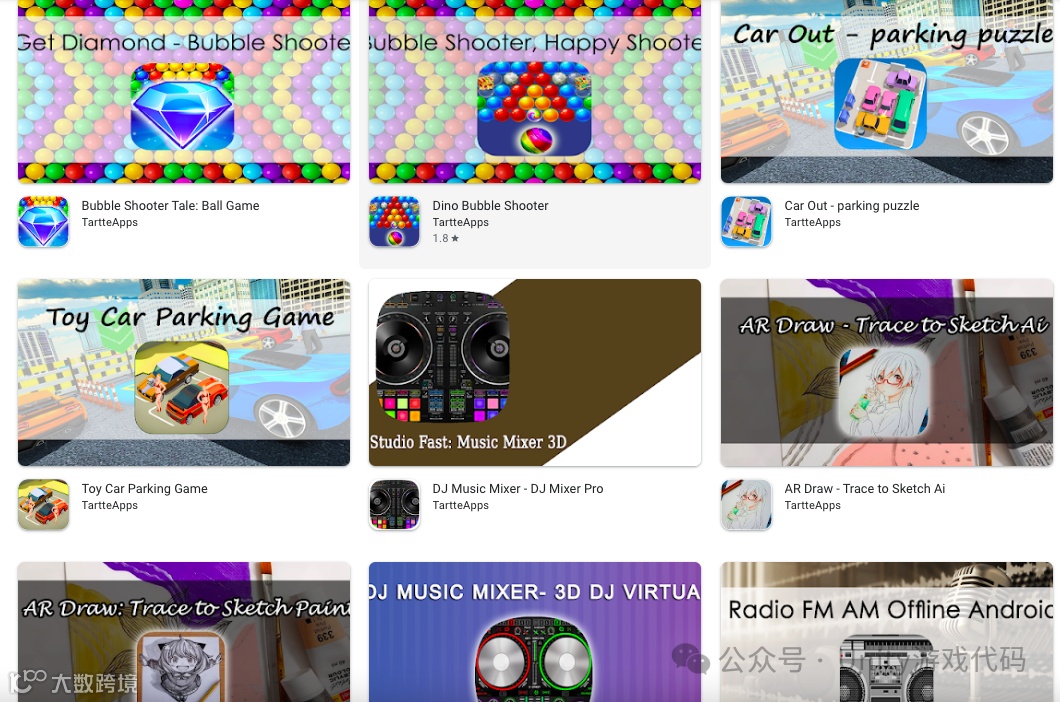The height and width of the screenshot is (702, 1060).
Task: Click the Dino Bubble Shooter app icon
Action: pyautogui.click(x=394, y=221)
